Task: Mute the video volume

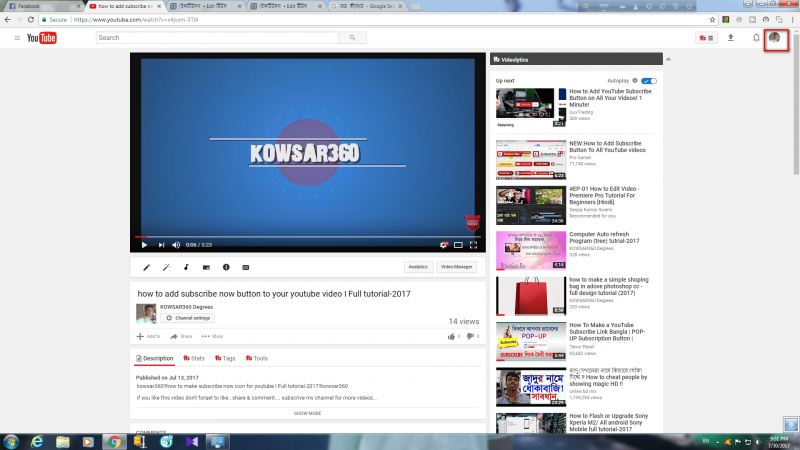Action: pos(176,245)
